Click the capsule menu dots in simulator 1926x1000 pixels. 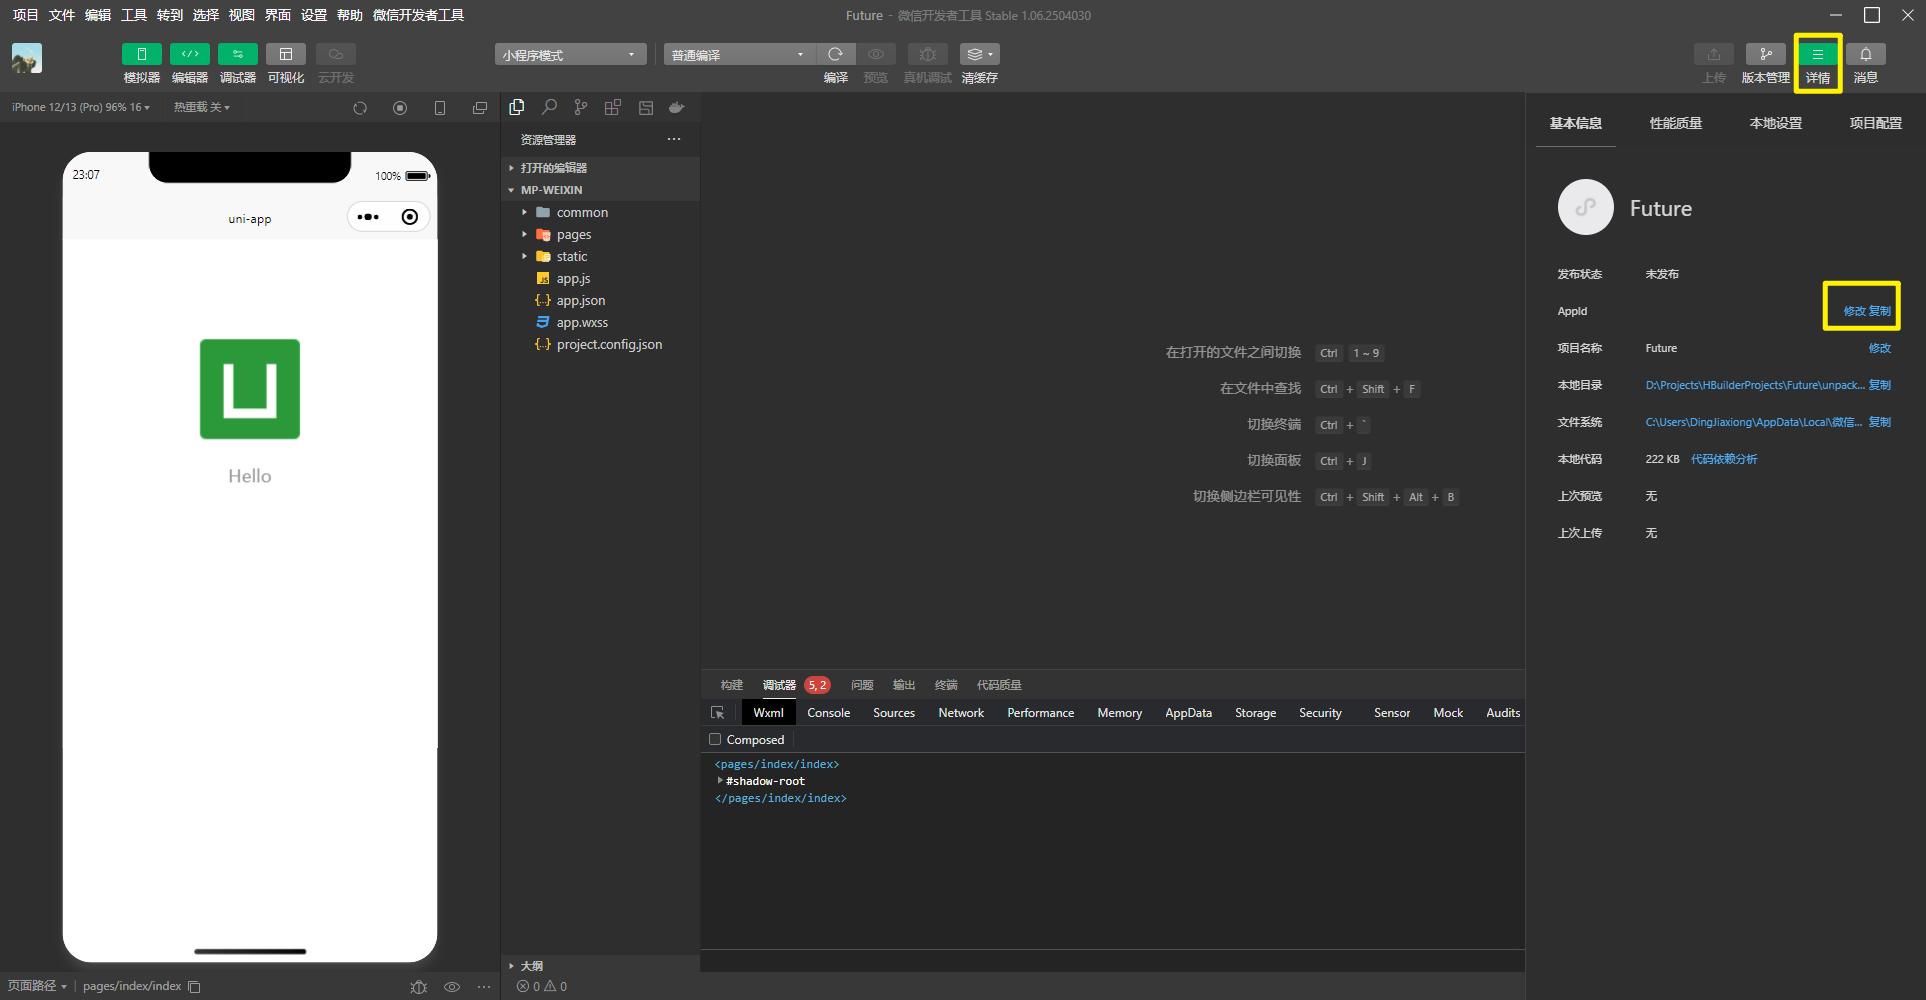pyautogui.click(x=368, y=217)
